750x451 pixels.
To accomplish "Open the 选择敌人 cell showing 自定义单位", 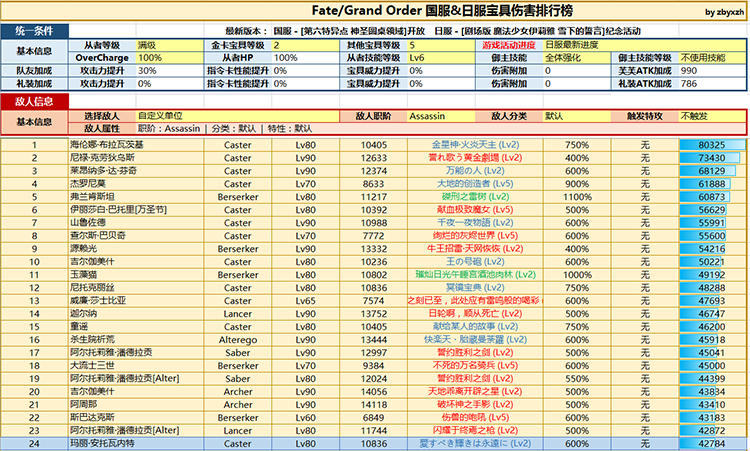I will (238, 116).
